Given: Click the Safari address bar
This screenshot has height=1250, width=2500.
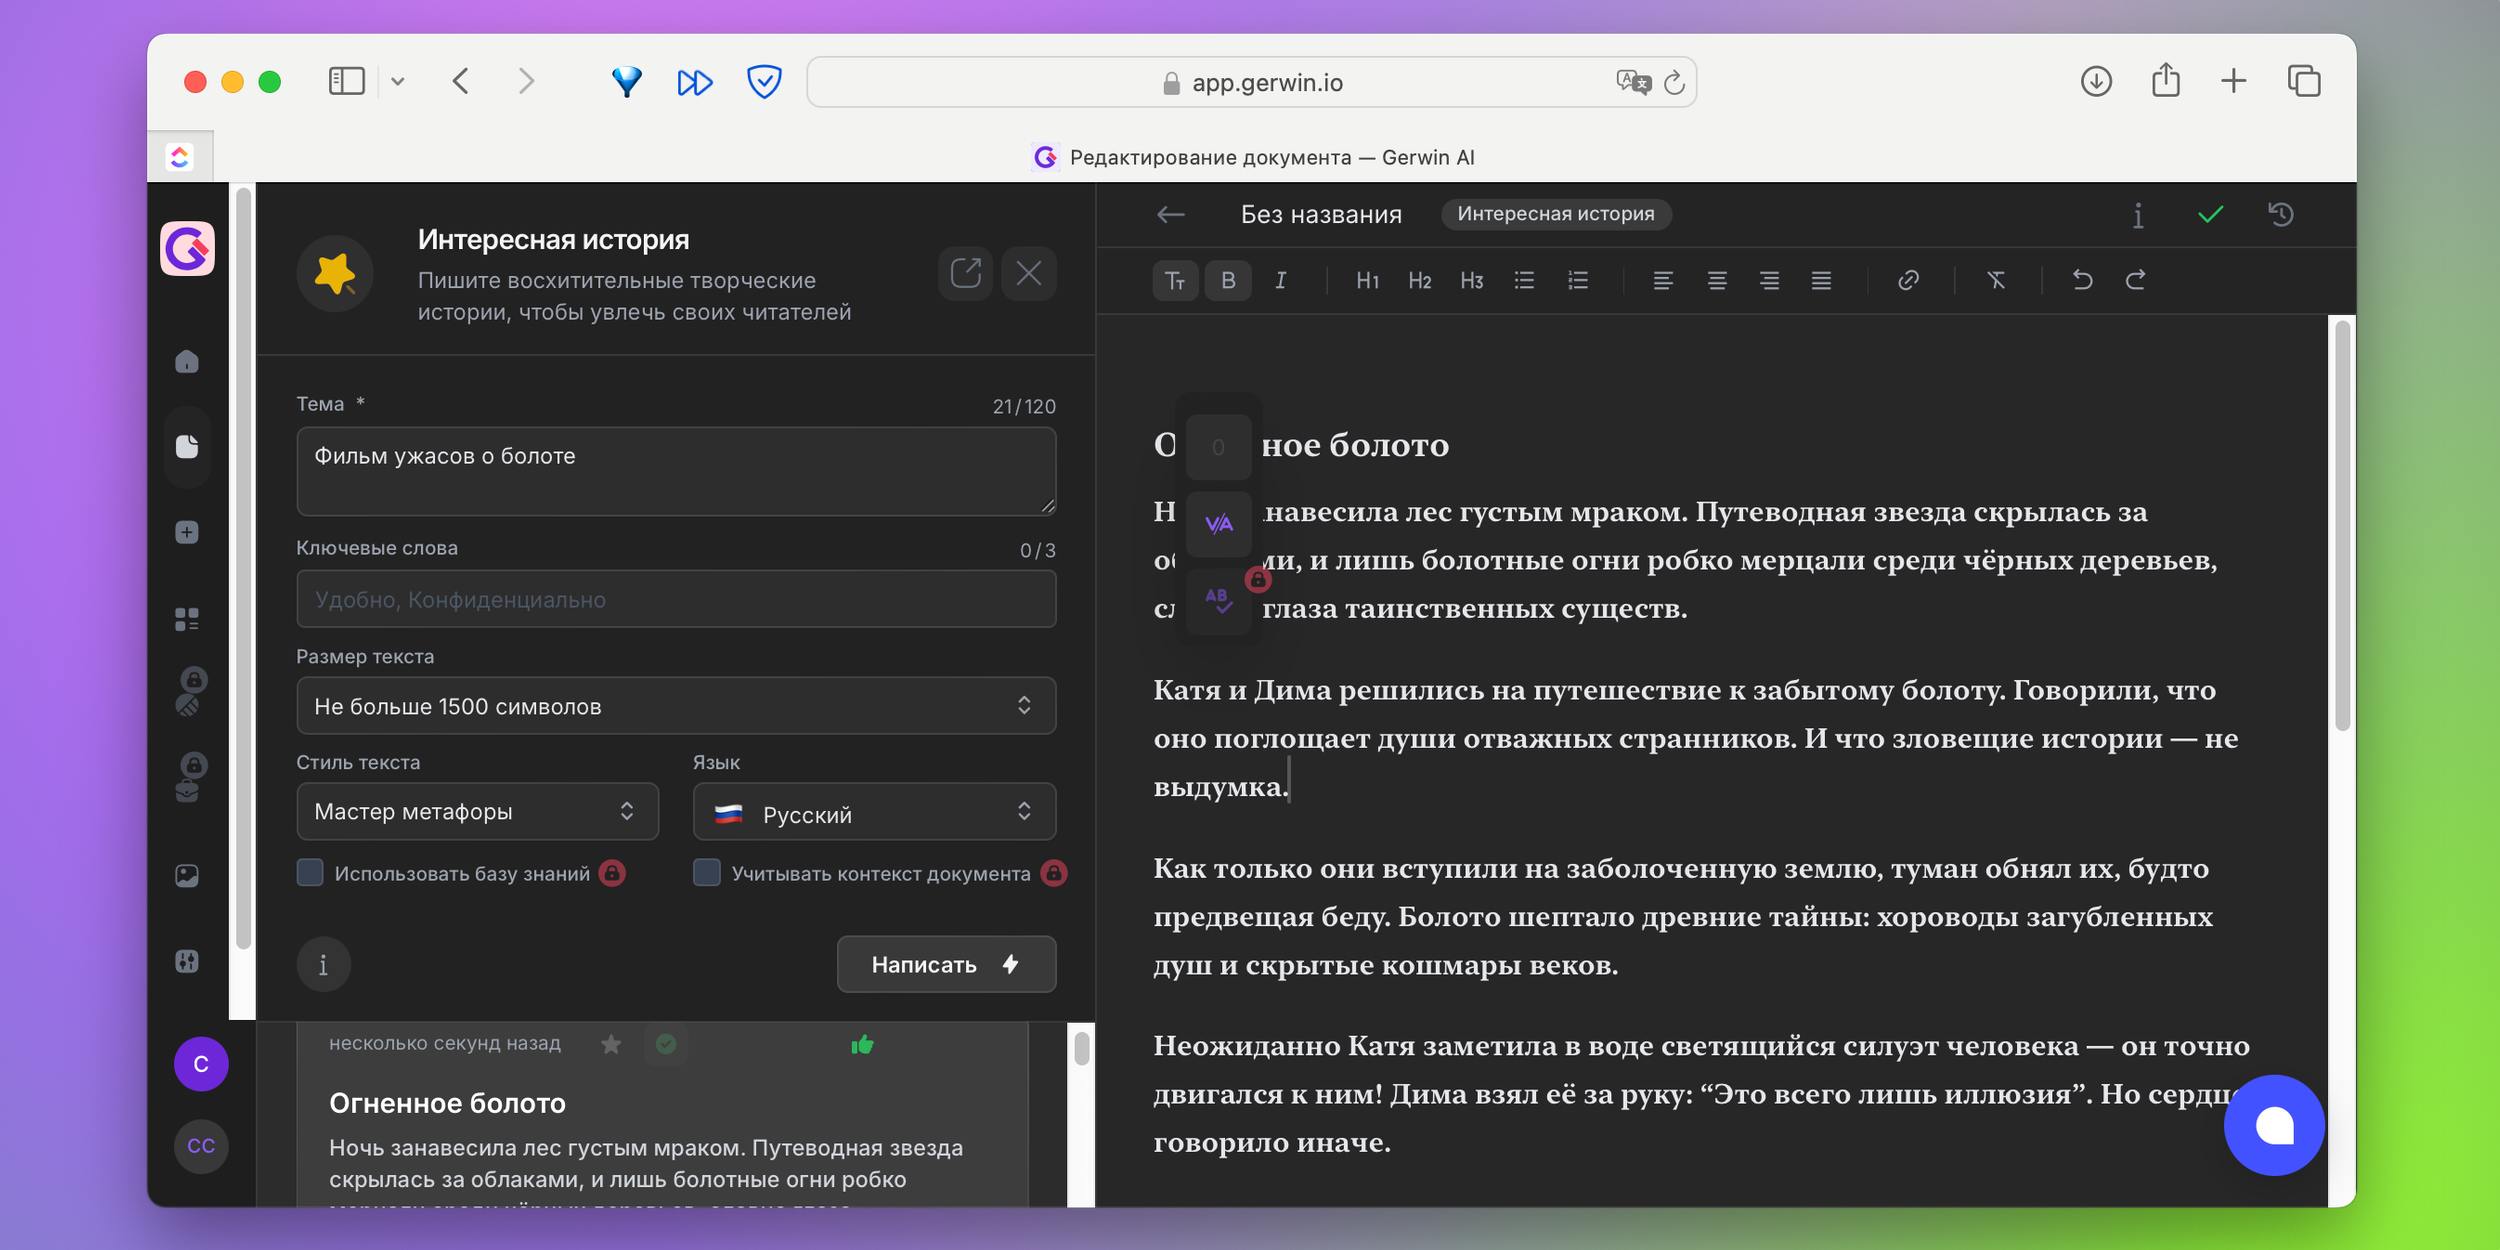Looking at the screenshot, I should (x=1251, y=82).
